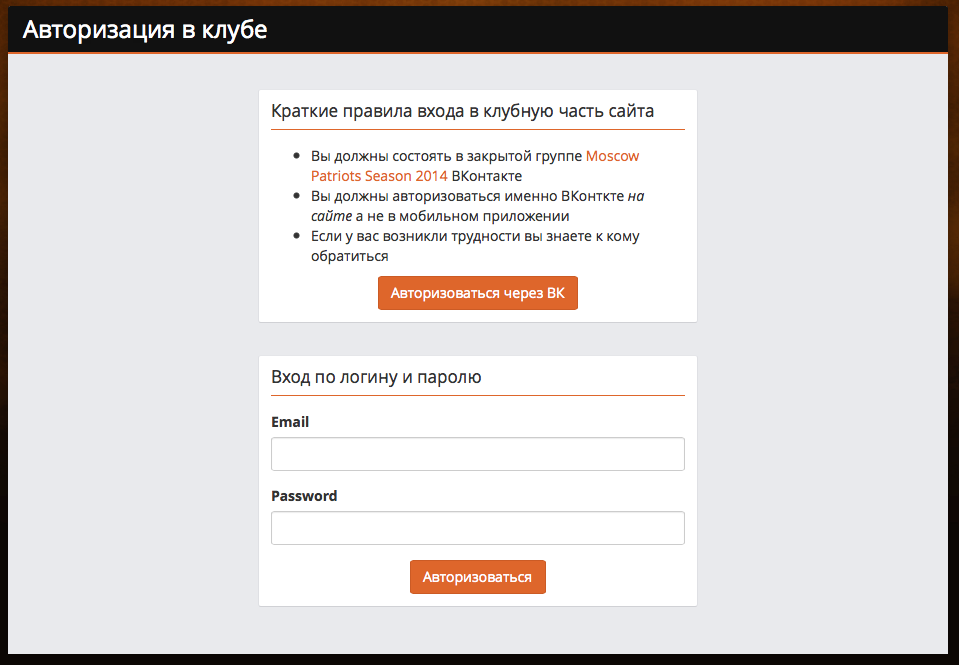Click the Email field label
The image size is (959, 665).
click(290, 422)
